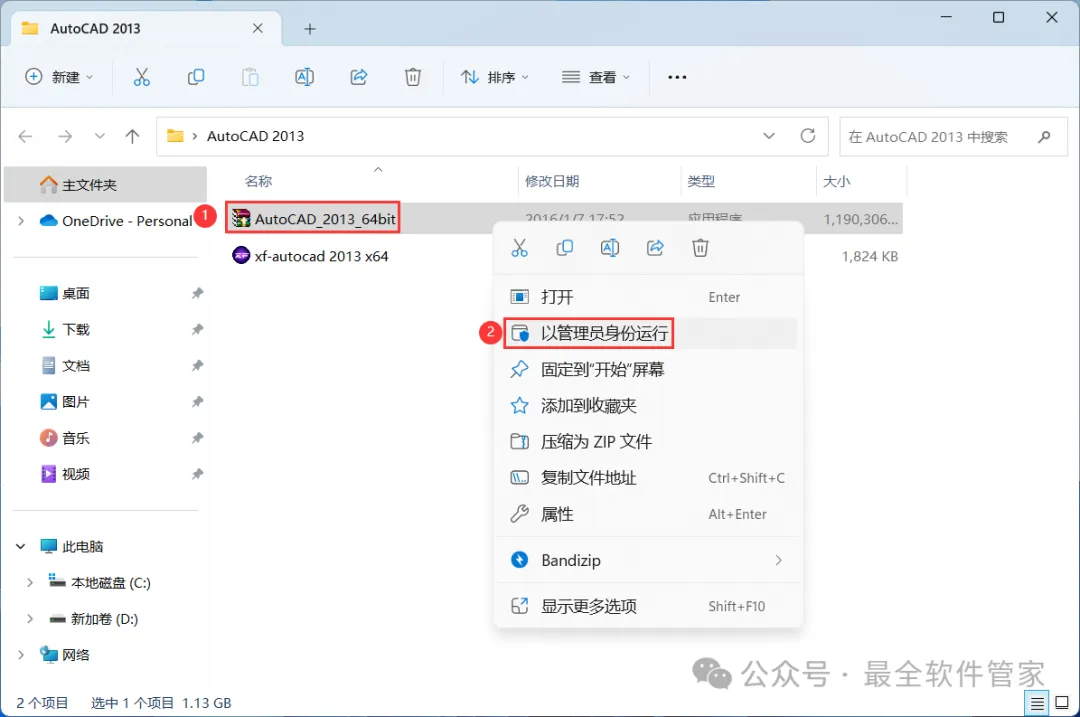Refresh the folder view
Viewport: 1080px width, 717px height.
(808, 136)
